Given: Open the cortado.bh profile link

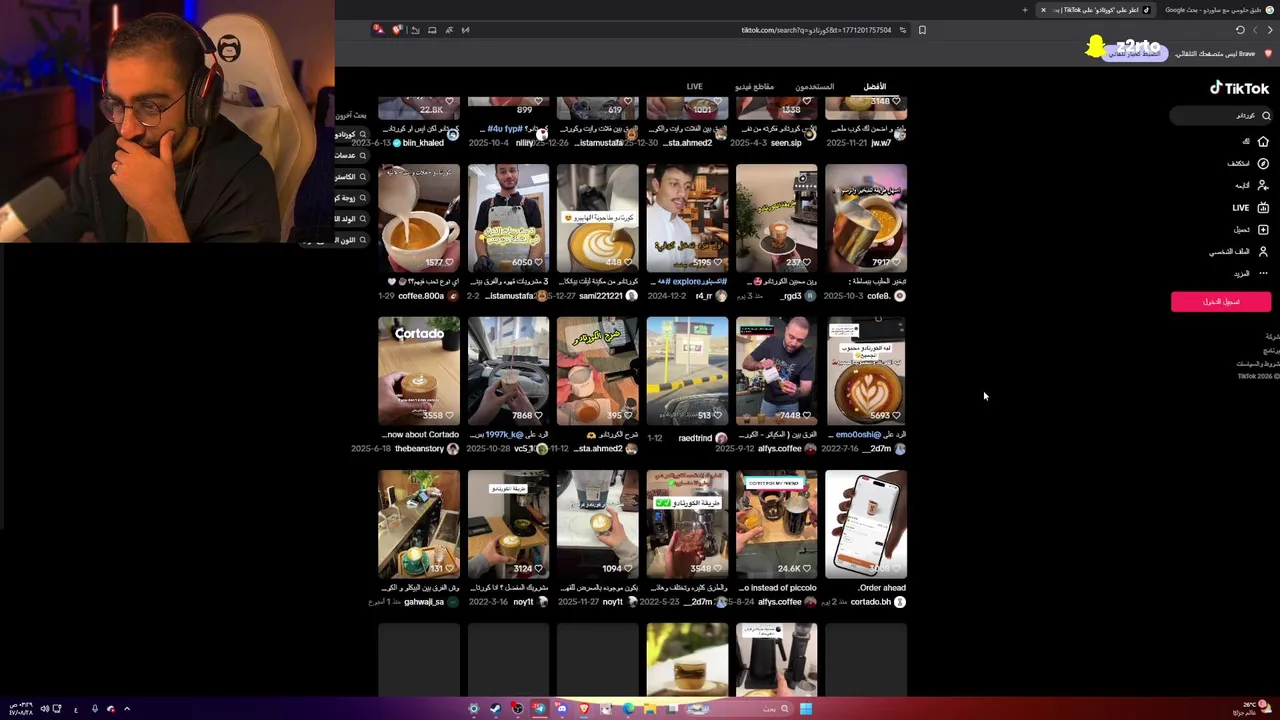Looking at the screenshot, I should click(x=871, y=602).
